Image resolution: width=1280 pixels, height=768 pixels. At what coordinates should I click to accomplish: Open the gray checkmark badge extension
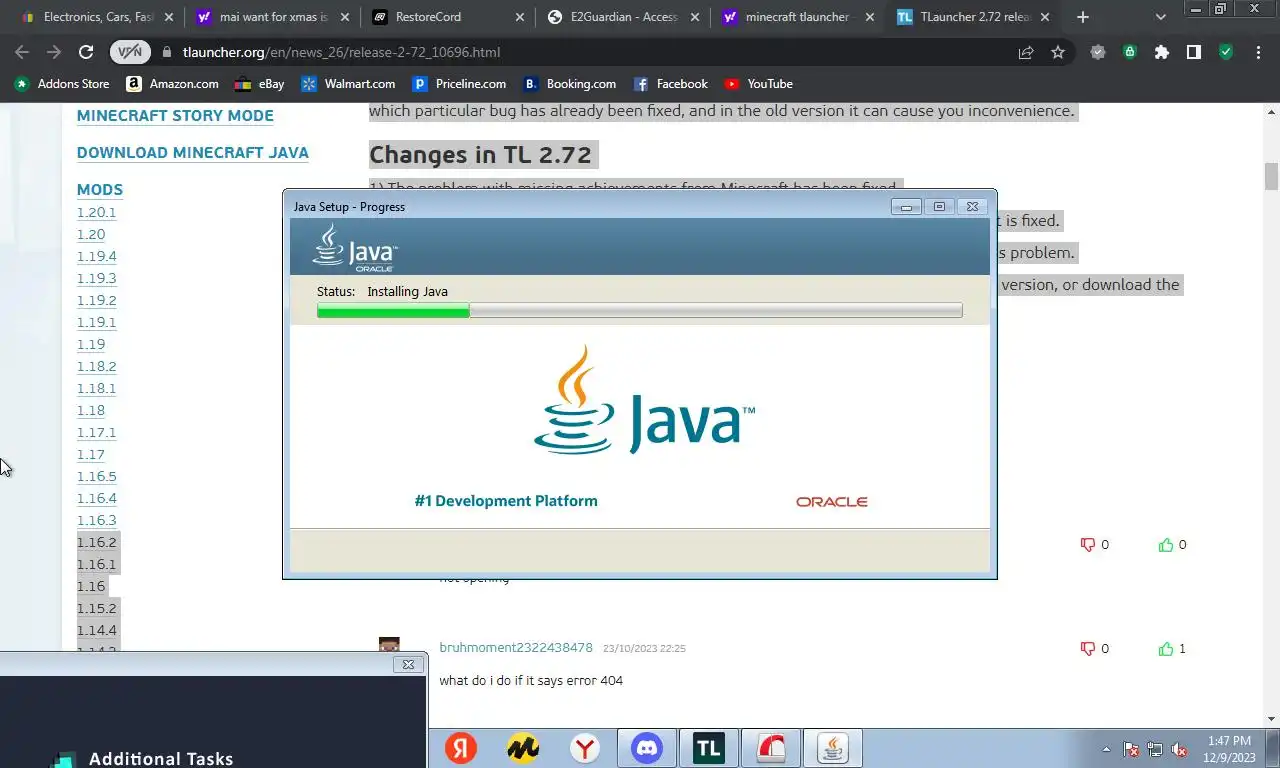[x=1098, y=52]
